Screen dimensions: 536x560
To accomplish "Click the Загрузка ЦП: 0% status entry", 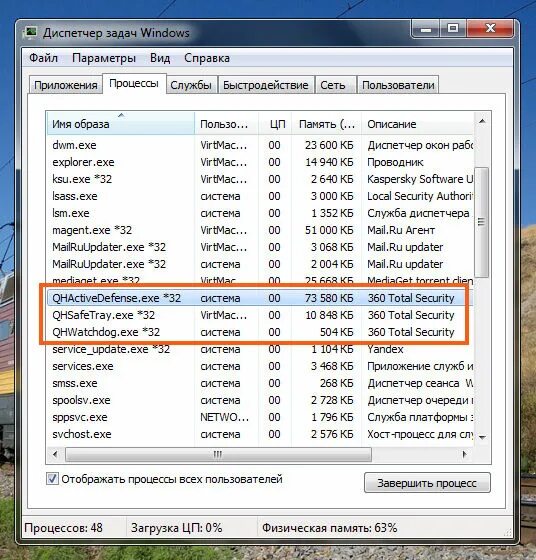I will point(176,528).
